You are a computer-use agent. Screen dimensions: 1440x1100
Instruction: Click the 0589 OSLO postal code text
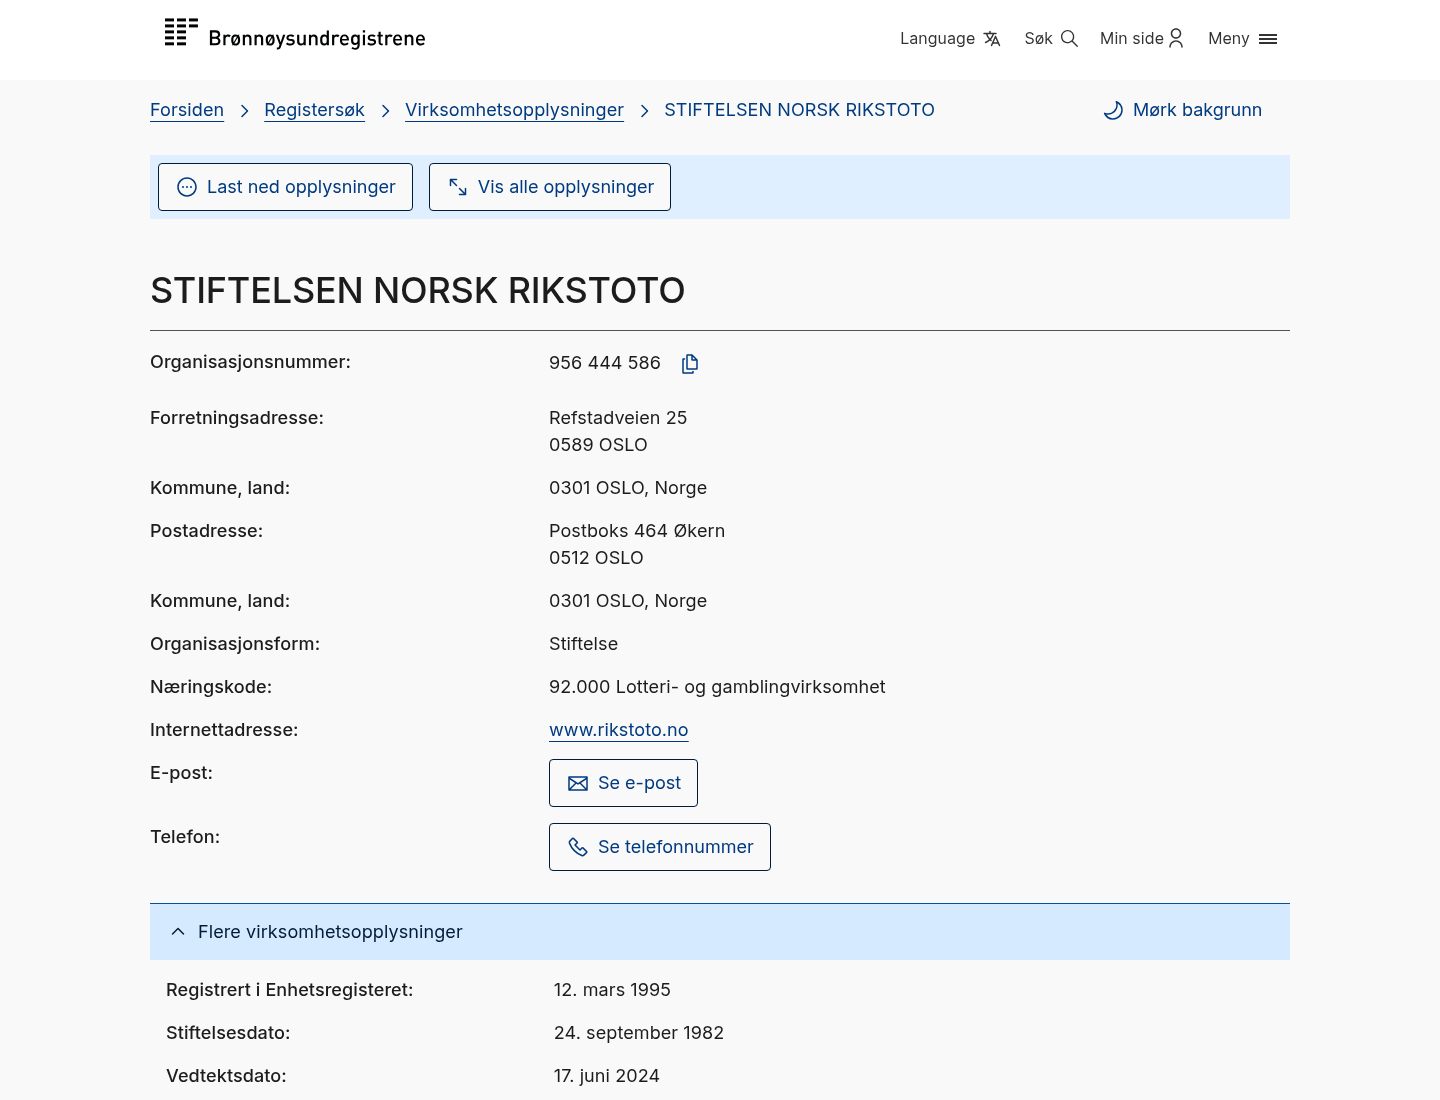click(x=598, y=445)
